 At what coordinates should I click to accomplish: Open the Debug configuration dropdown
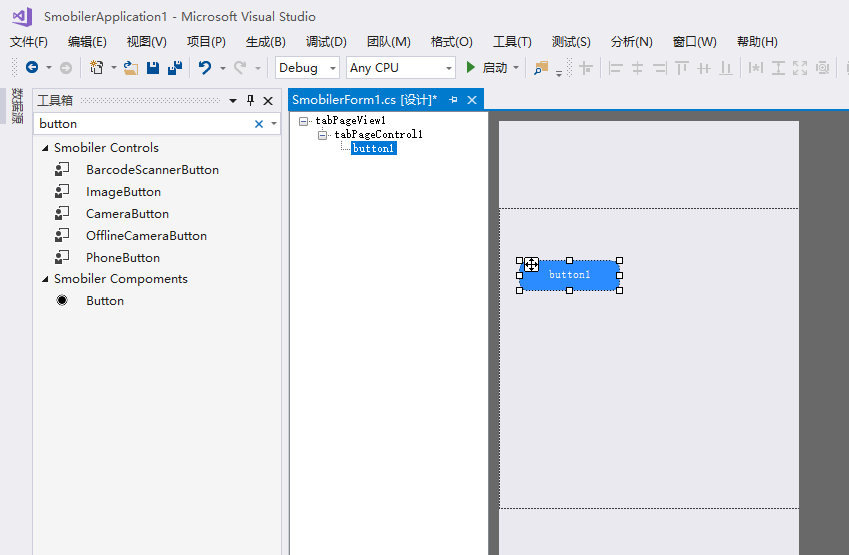point(333,68)
